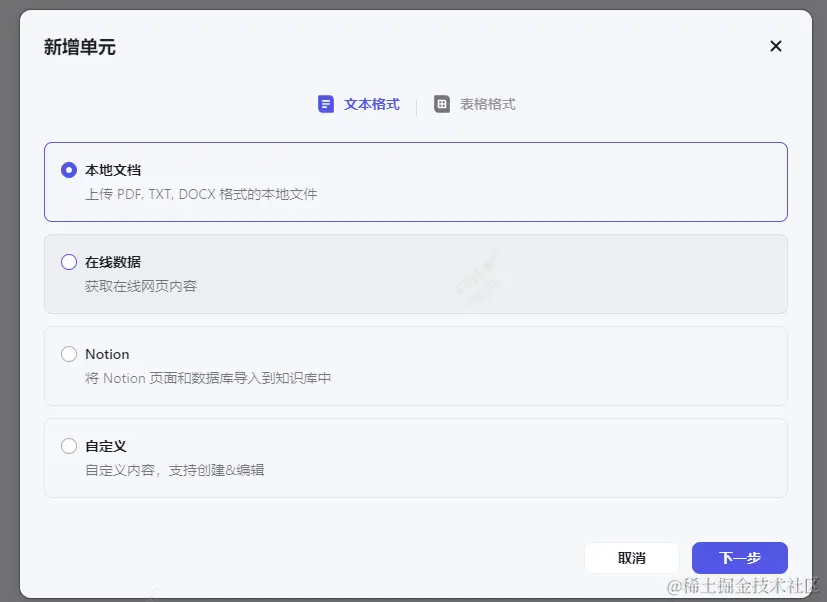This screenshot has height=602, width=827.
Task: Select the Notion radio button
Action: 68,354
